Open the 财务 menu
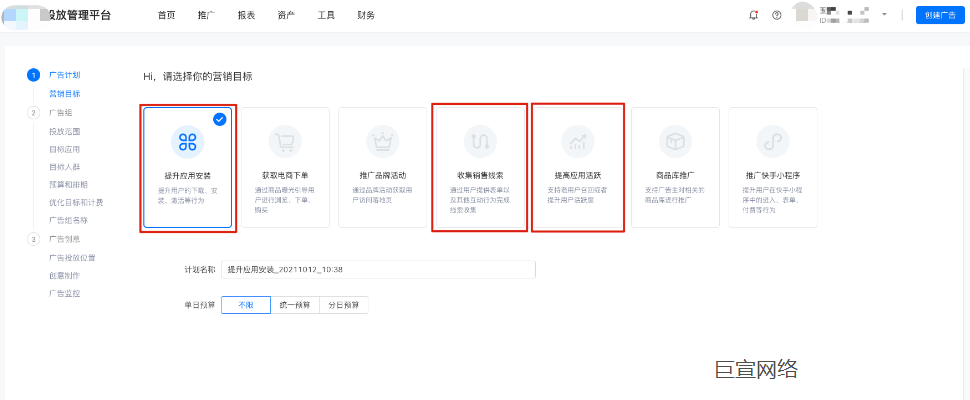Image resolution: width=970 pixels, height=400 pixels. [x=366, y=15]
